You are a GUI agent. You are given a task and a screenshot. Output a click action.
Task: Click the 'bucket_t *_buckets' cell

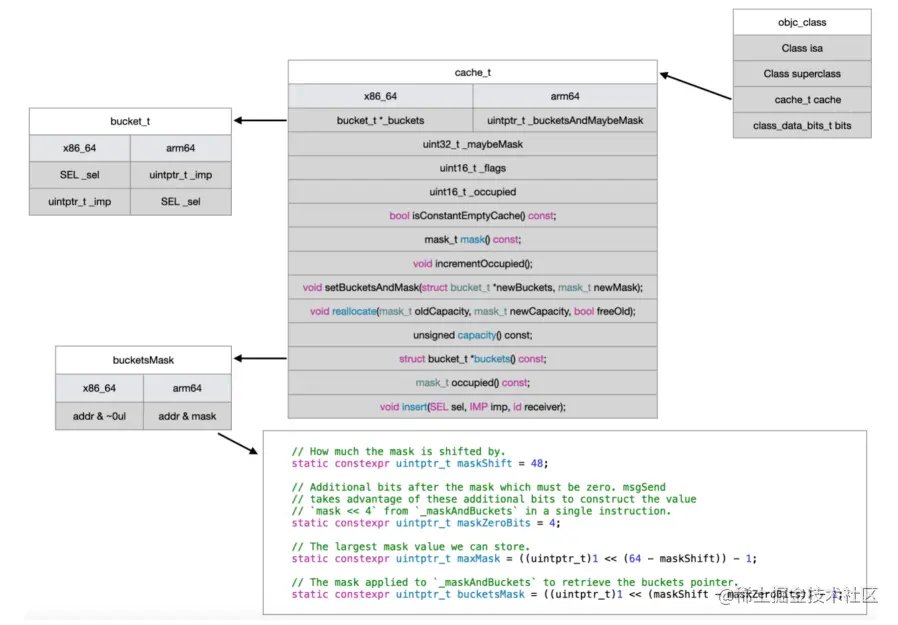(380, 120)
